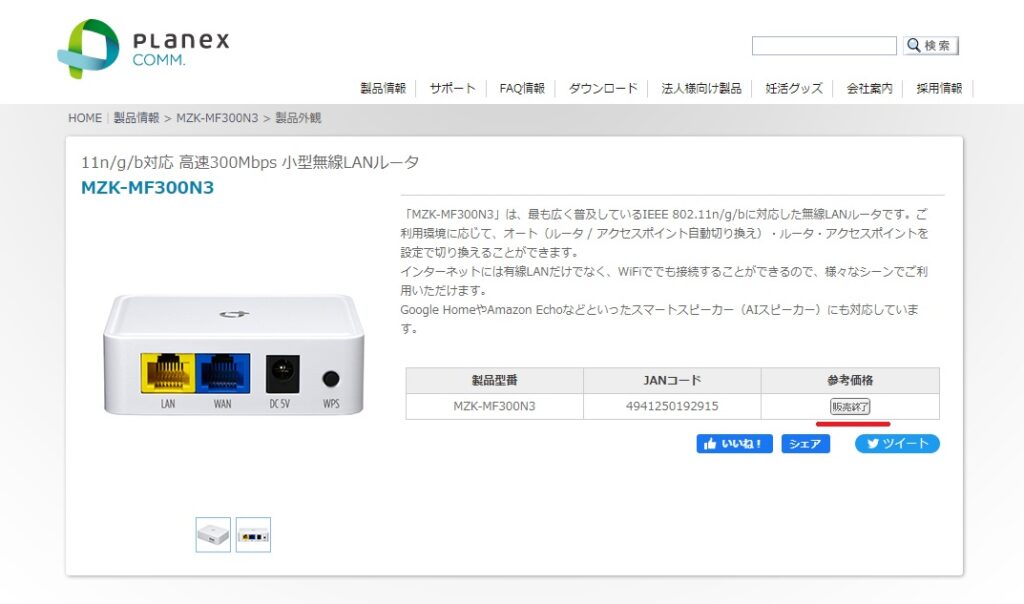Open the 妊活グッズ menu item

(x=794, y=88)
